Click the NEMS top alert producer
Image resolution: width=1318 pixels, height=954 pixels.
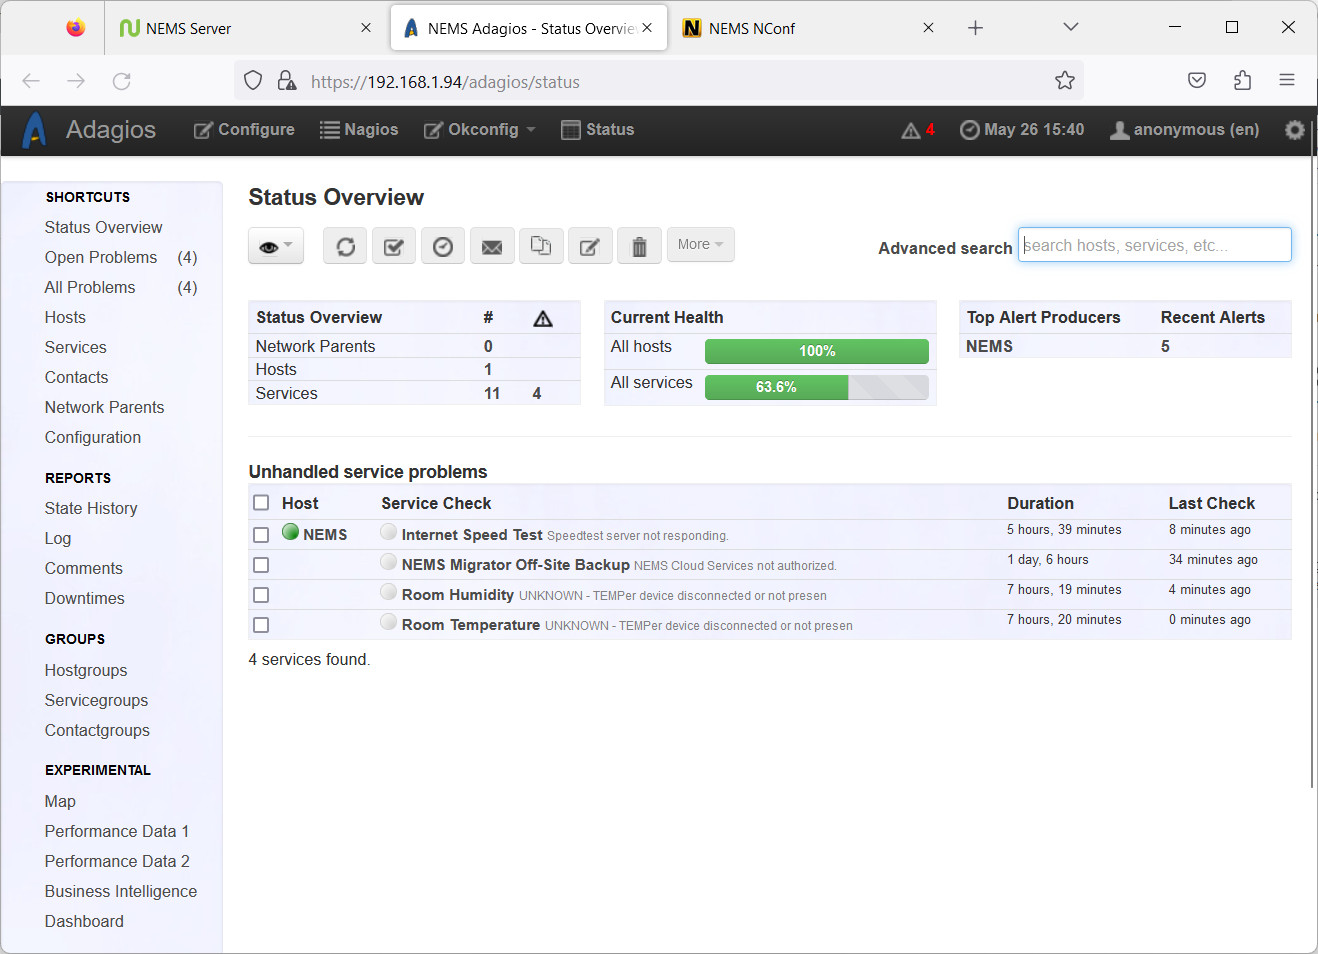click(x=989, y=346)
